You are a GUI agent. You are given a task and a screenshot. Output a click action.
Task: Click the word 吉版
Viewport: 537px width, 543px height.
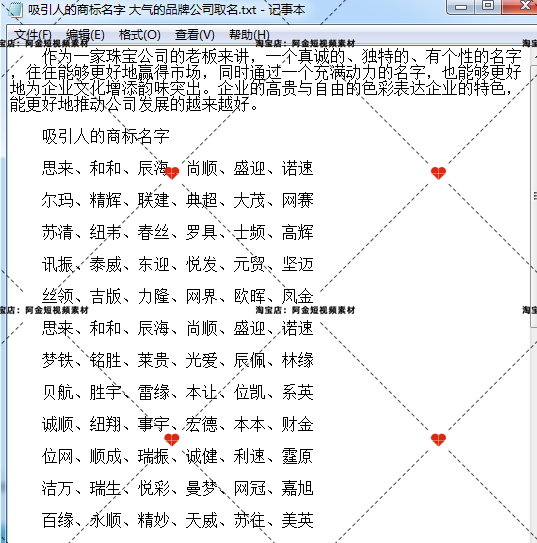pos(106,296)
